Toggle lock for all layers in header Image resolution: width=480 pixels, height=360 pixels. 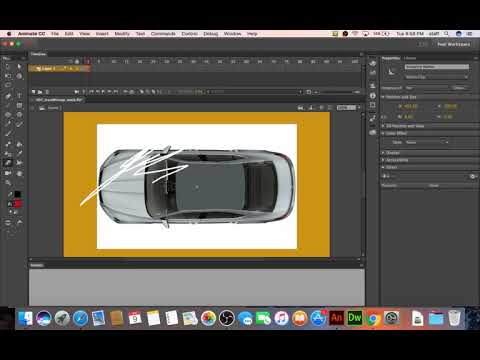click(x=77, y=61)
